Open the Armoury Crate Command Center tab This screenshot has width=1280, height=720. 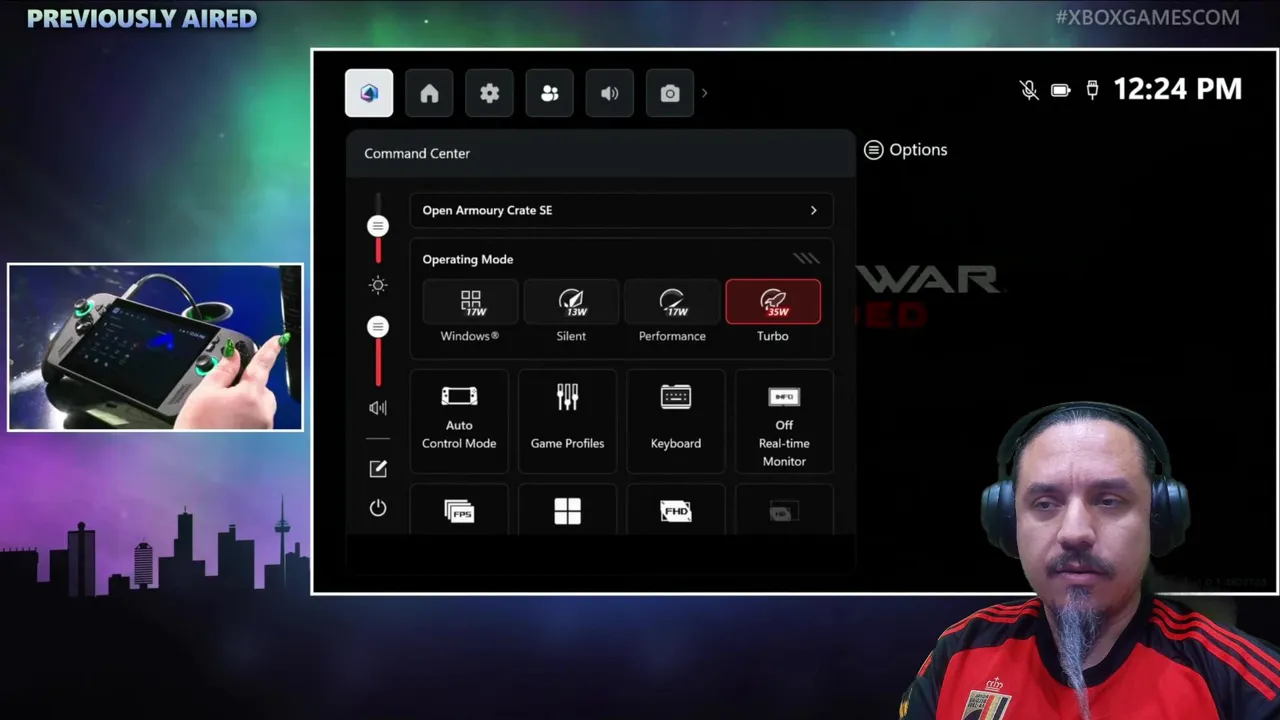[369, 93]
